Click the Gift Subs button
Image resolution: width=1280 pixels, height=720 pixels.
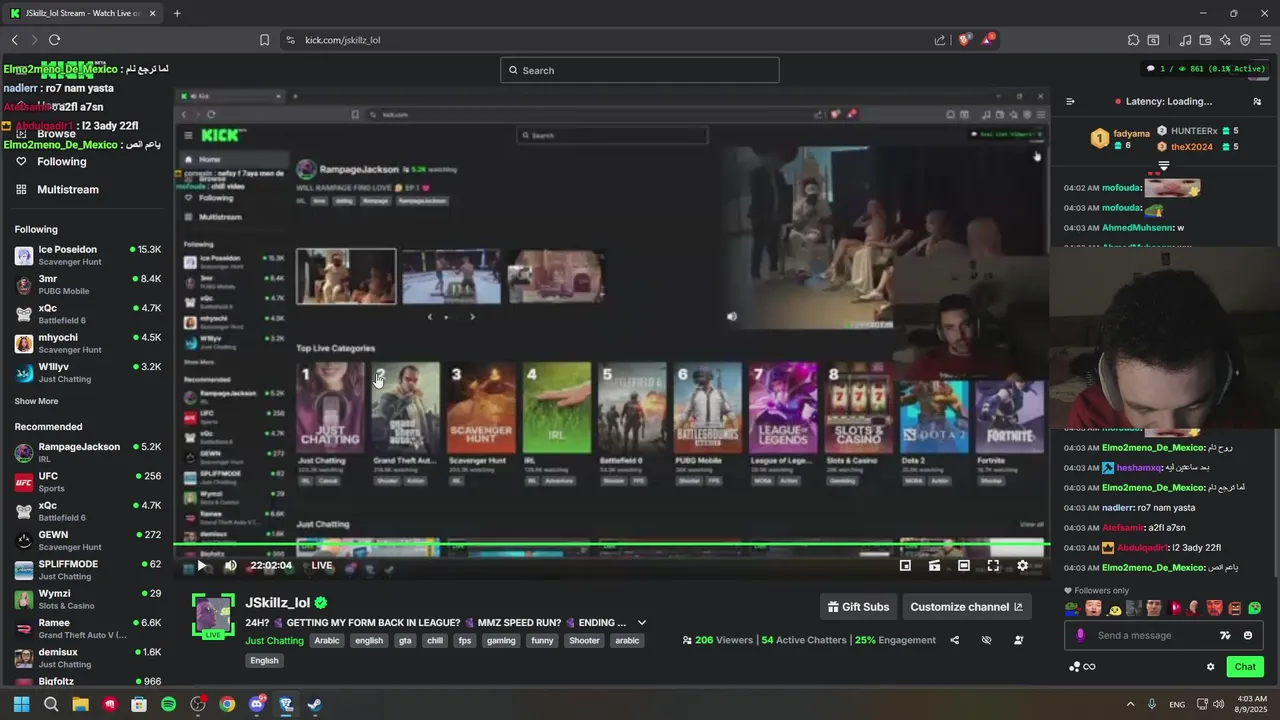pos(858,607)
